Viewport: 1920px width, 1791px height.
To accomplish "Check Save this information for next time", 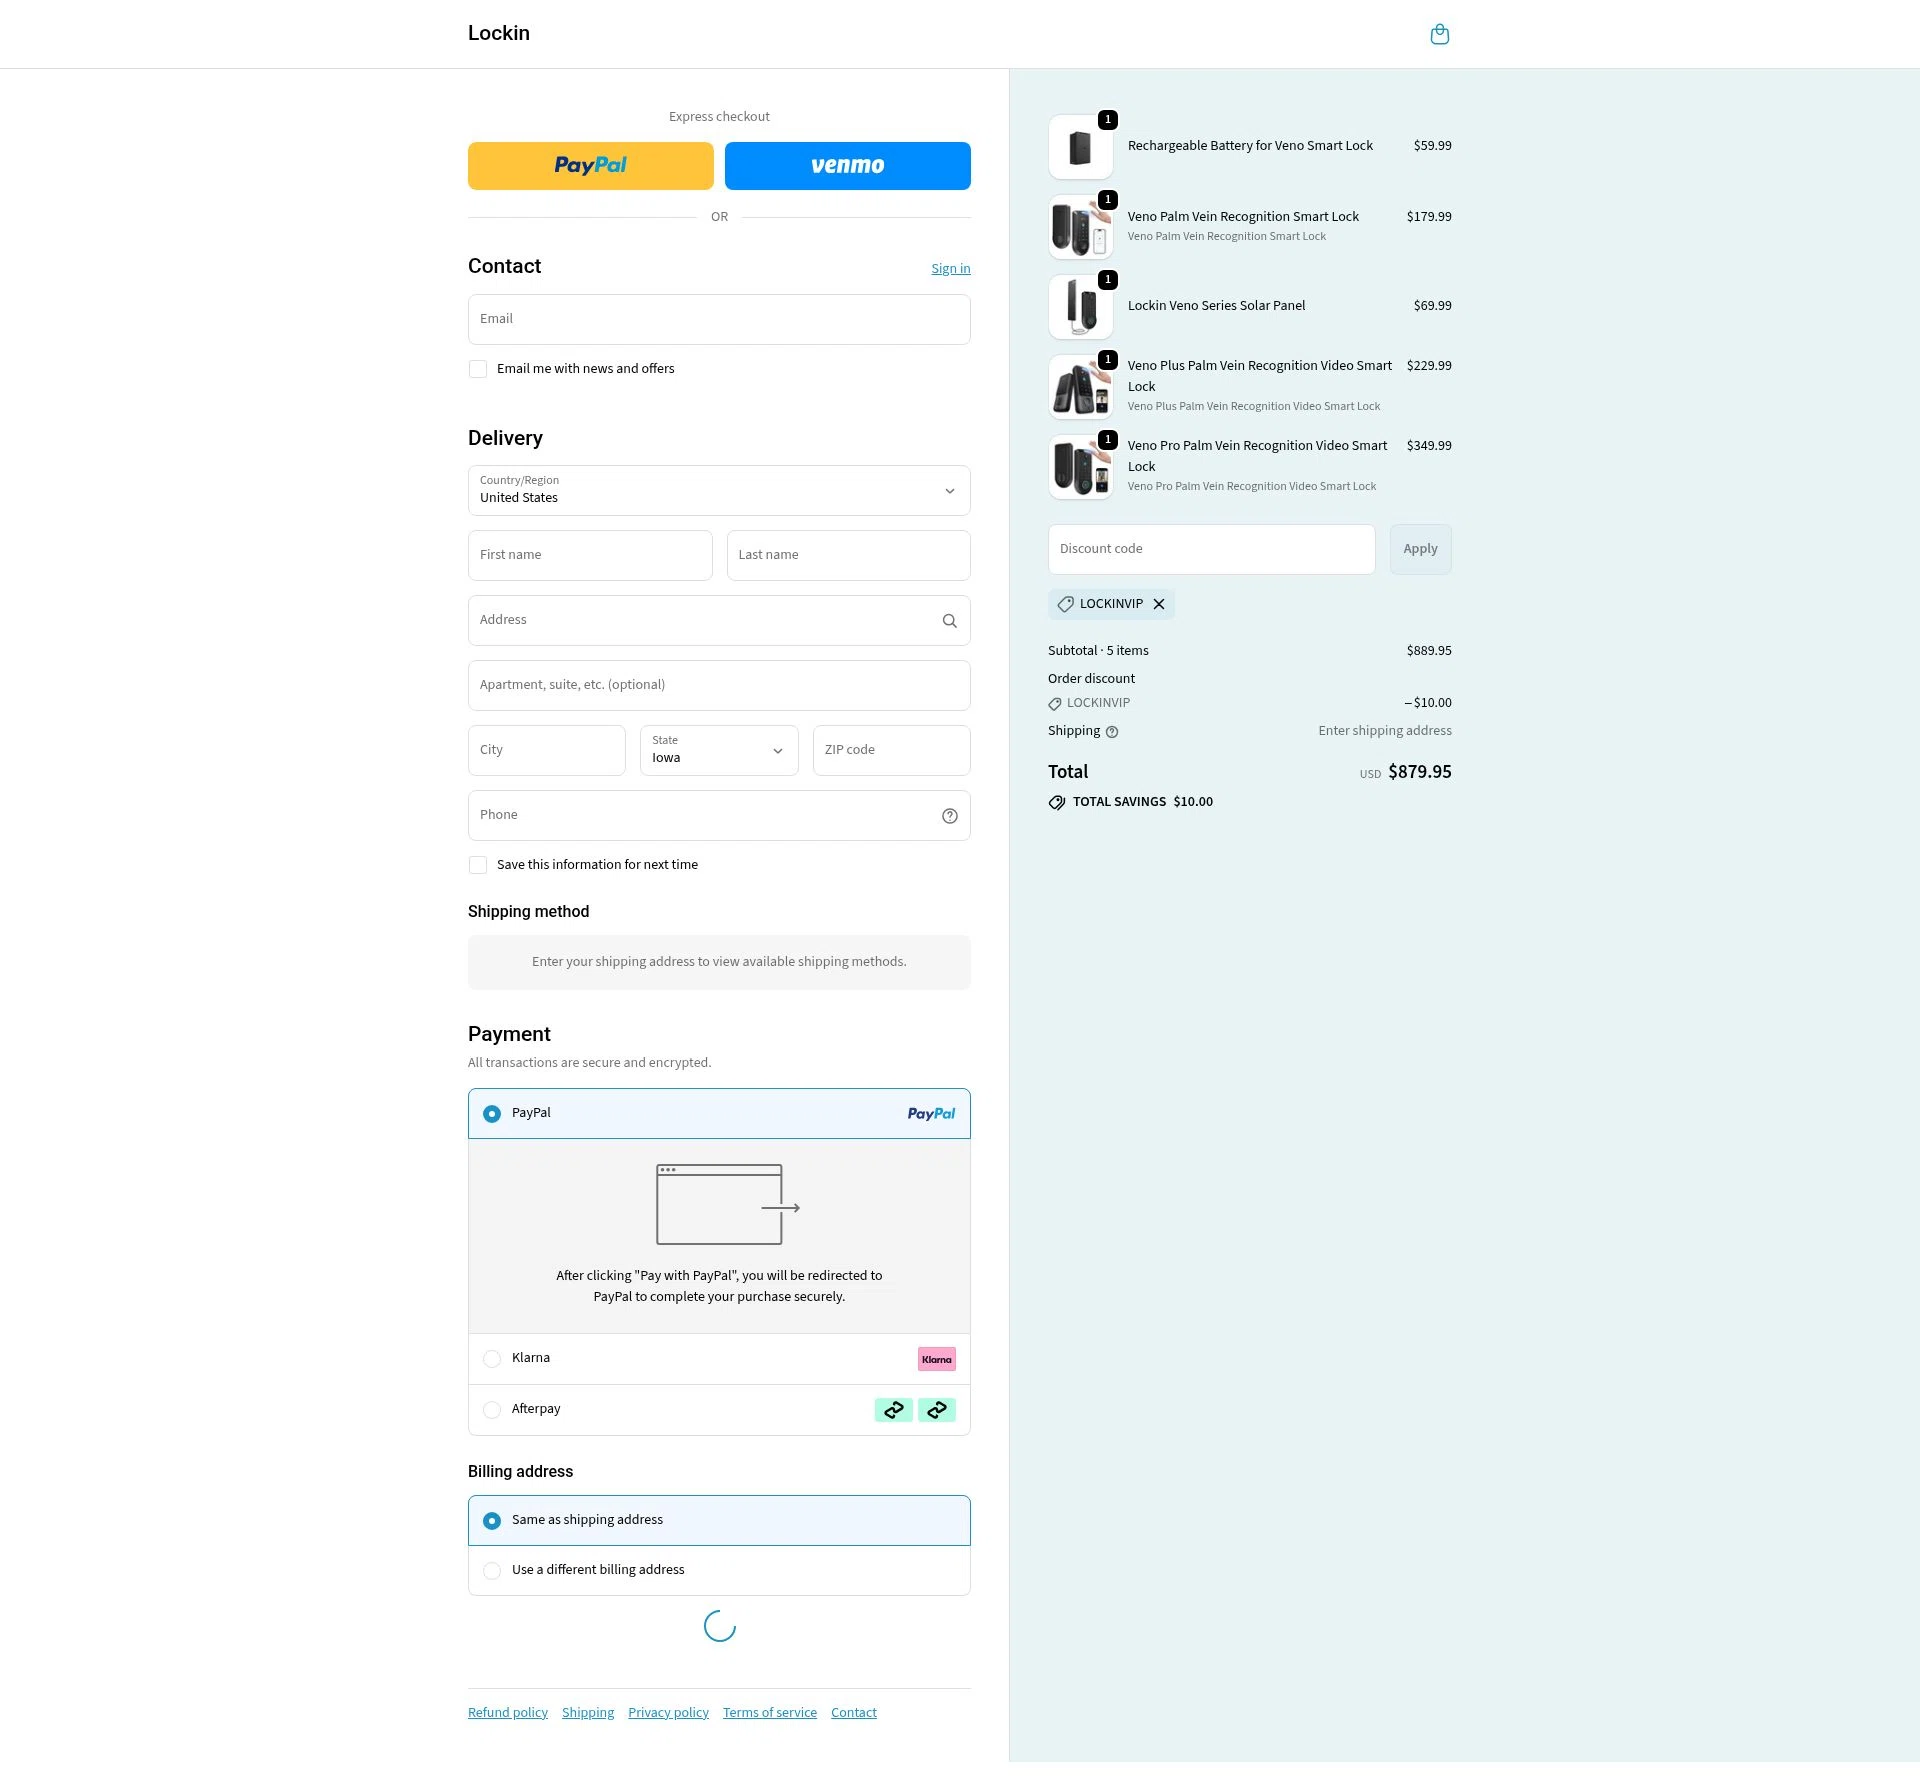I will click(x=478, y=864).
